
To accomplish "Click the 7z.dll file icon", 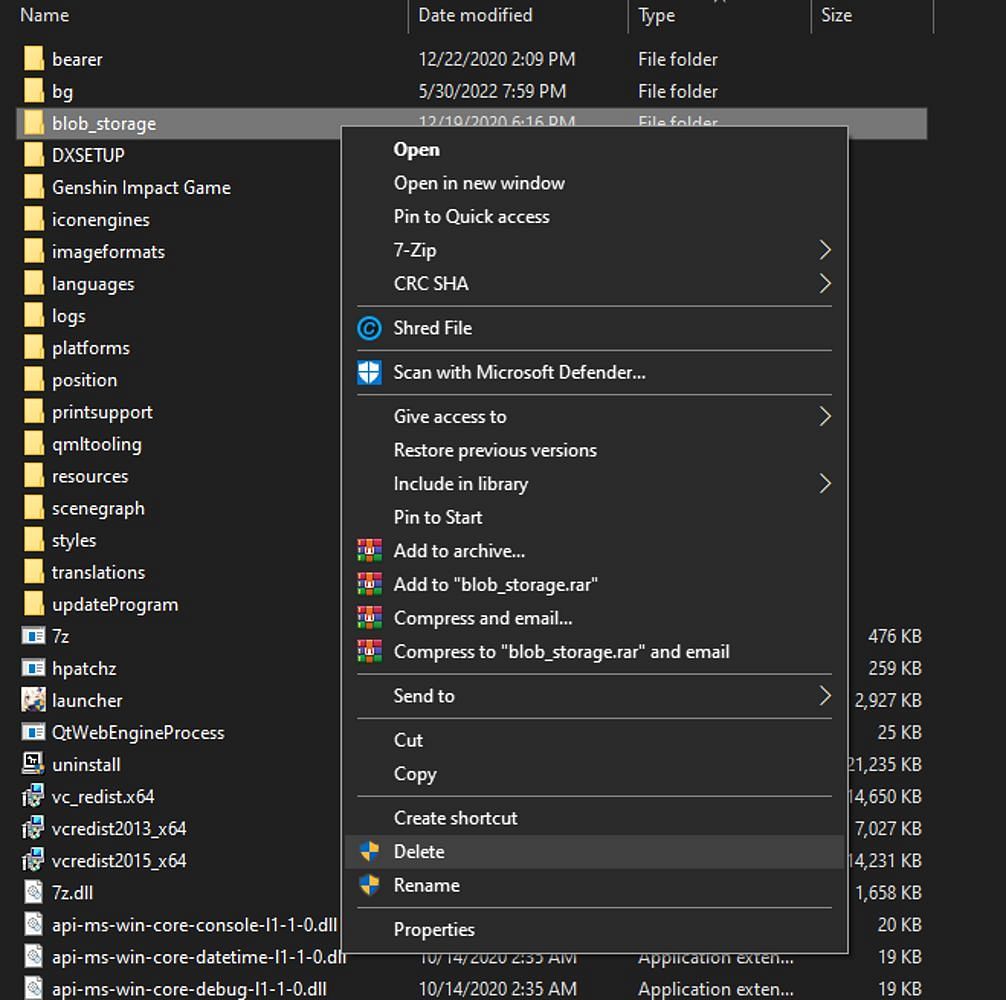I will (x=33, y=892).
